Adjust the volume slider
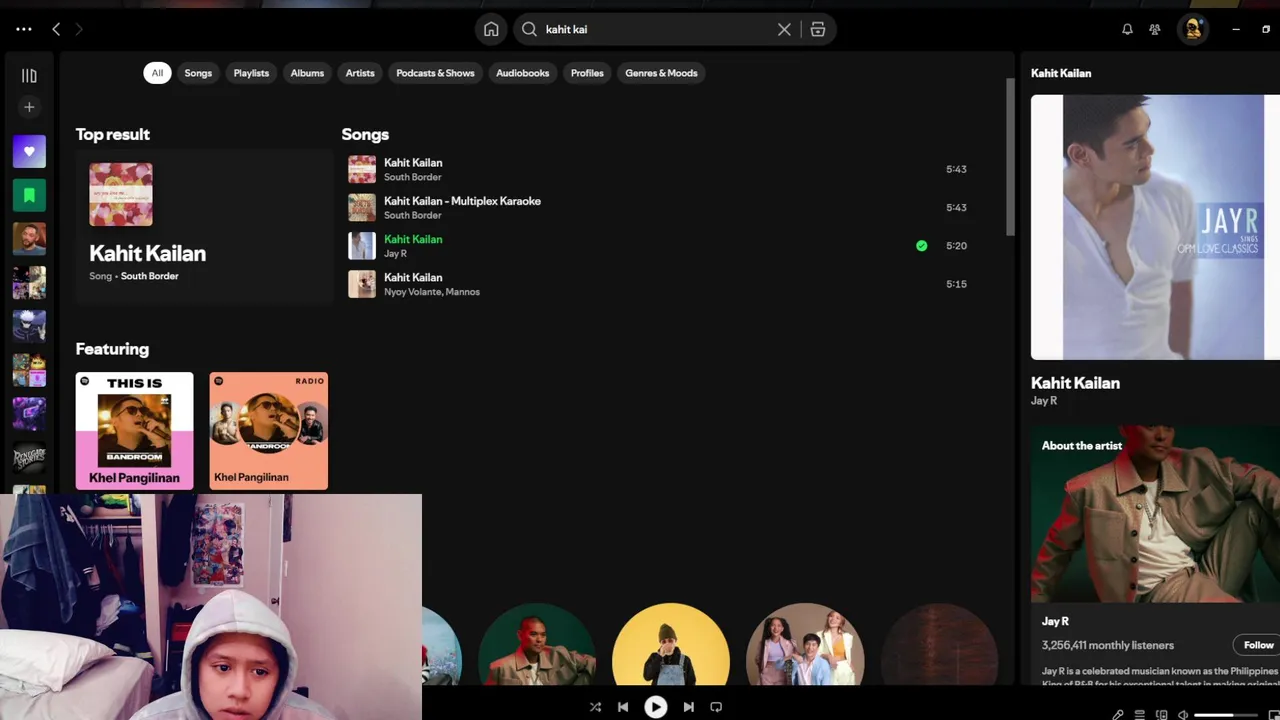Screen dimensions: 1280x720 pos(1226,715)
